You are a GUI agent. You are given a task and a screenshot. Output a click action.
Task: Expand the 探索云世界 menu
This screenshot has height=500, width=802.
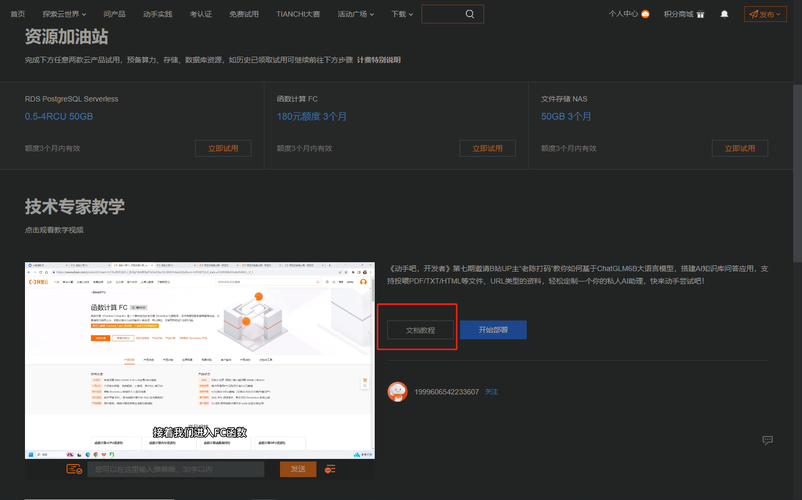64,14
